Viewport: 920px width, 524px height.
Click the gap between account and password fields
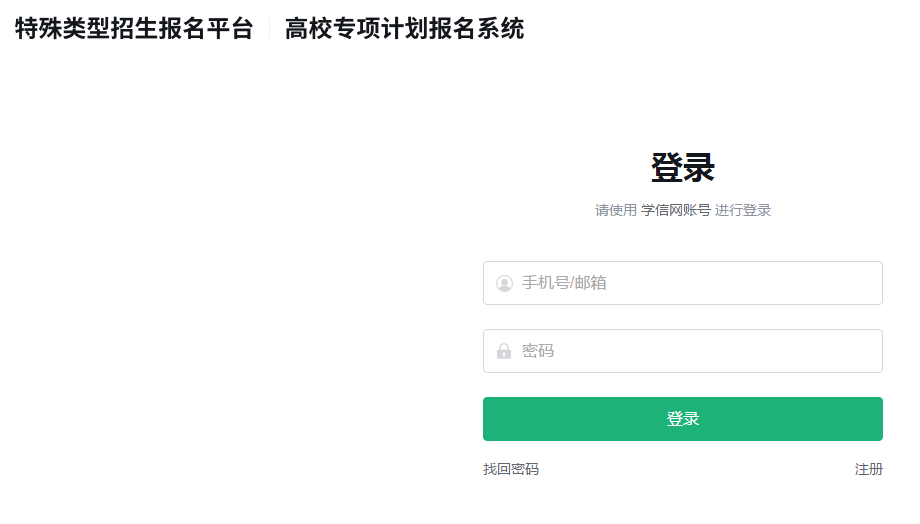[683, 317]
